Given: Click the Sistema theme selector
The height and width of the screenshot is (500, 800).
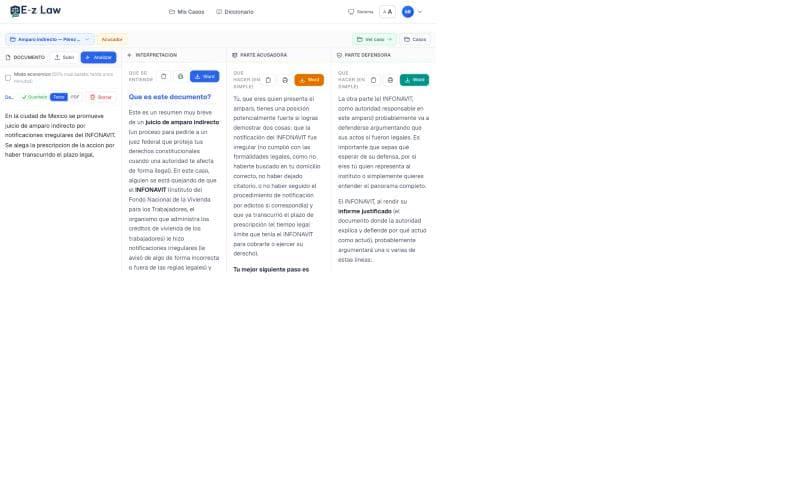Looking at the screenshot, I should click(x=360, y=12).
